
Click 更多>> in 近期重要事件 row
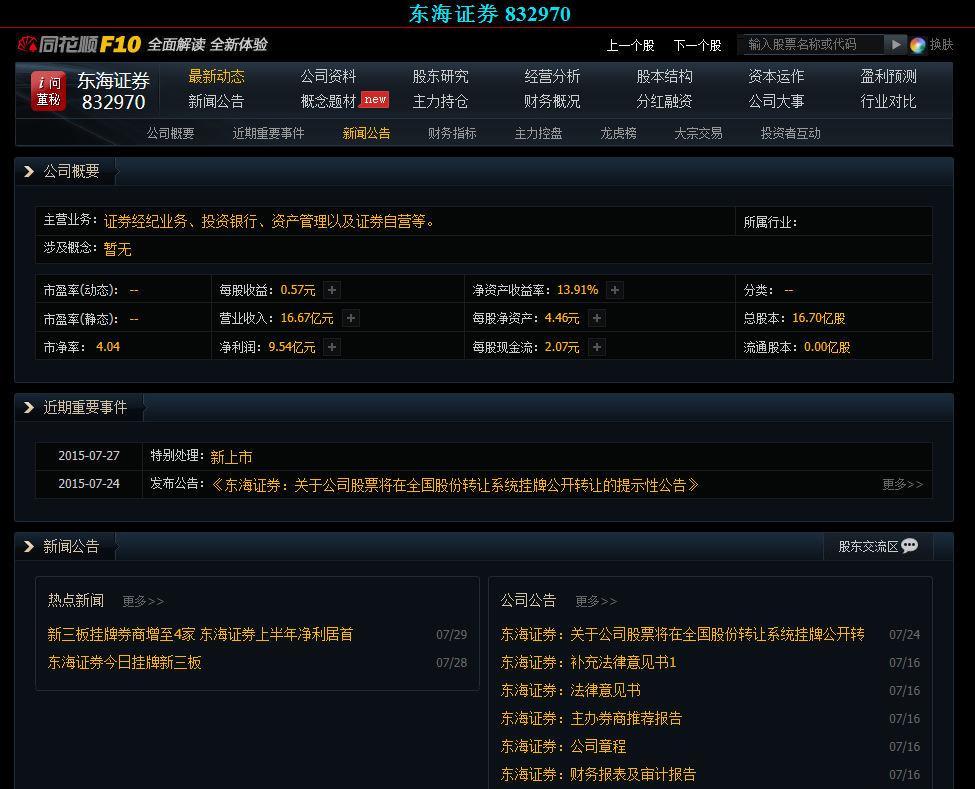[x=902, y=484]
